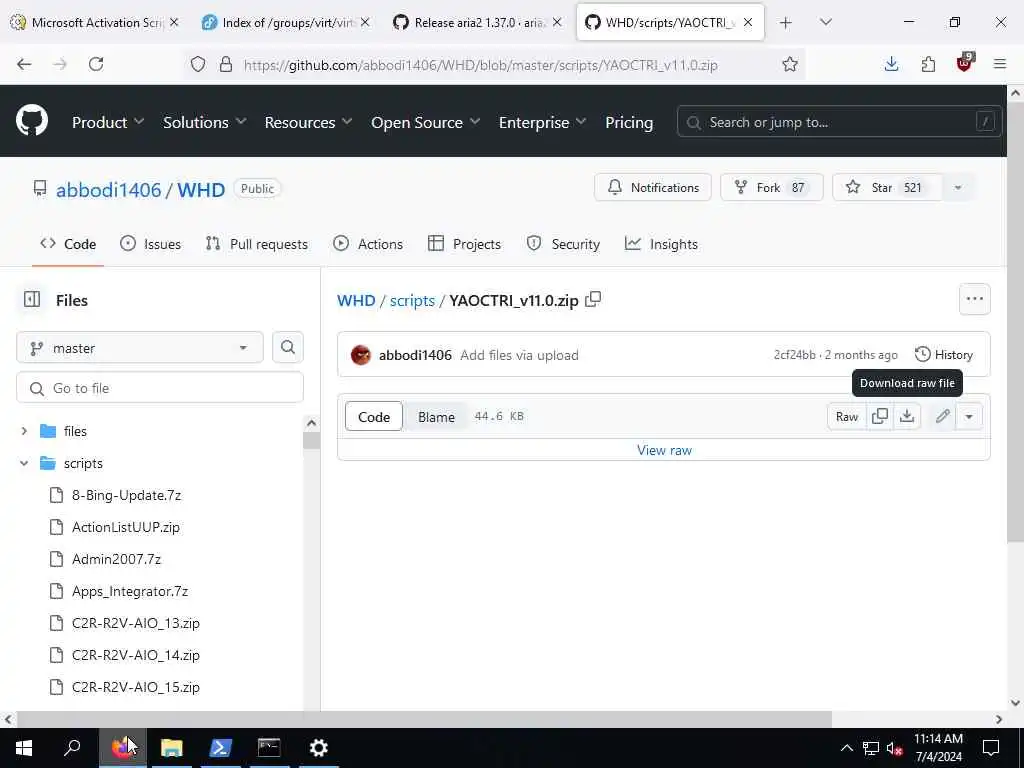Open edit options dropdown beside pencil
The height and width of the screenshot is (768, 1024).
(x=969, y=416)
